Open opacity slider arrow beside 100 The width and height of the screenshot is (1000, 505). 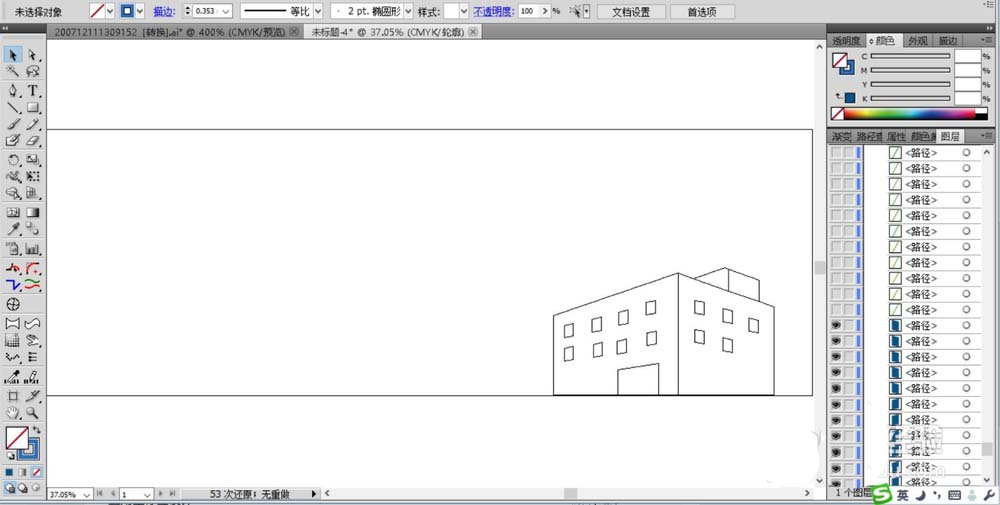coord(544,11)
